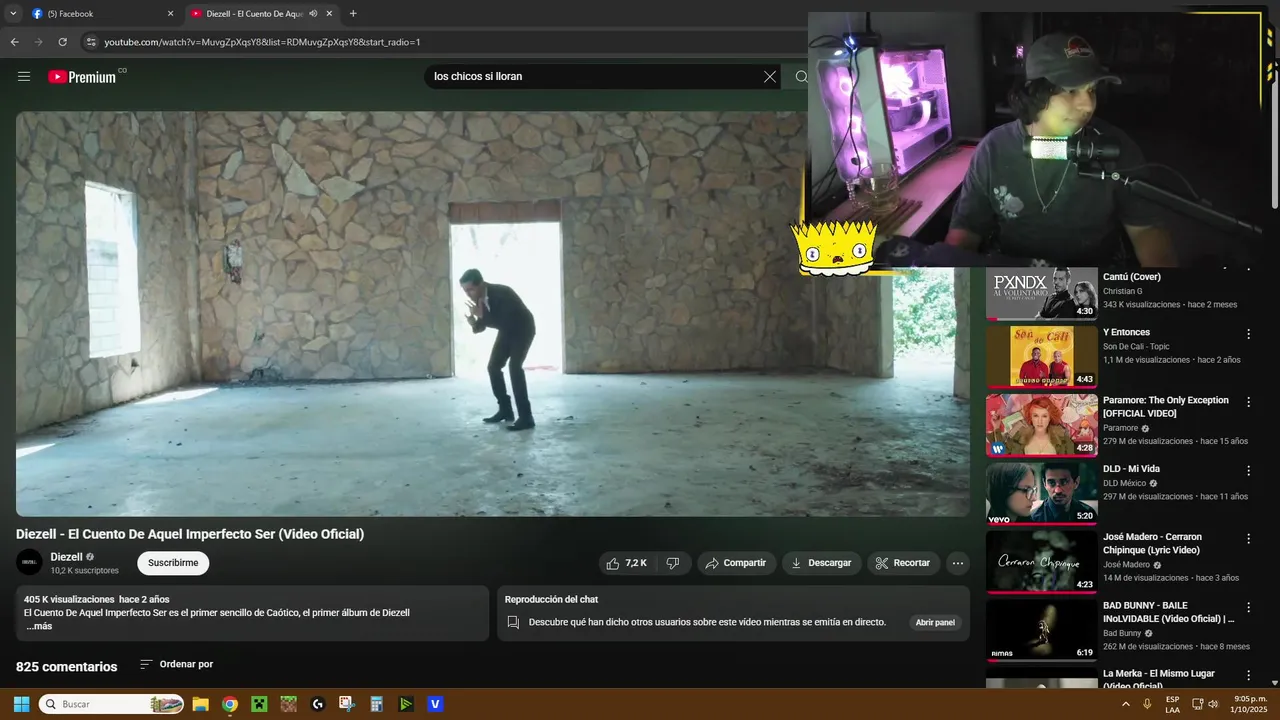Click the Chrome address bar URL
Viewport: 1280px width, 720px height.
[262, 42]
